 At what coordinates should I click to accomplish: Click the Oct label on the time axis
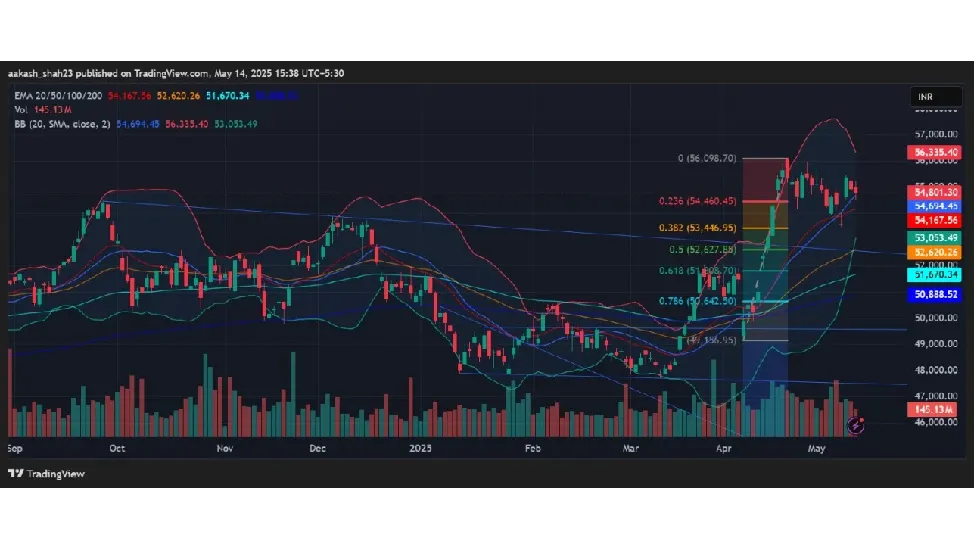tap(117, 448)
